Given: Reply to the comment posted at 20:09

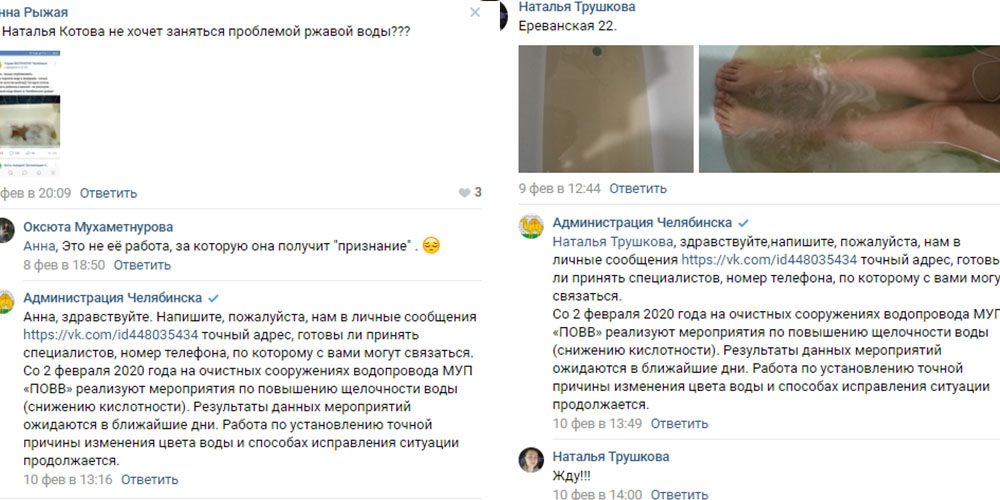Looking at the screenshot, I should (108, 193).
